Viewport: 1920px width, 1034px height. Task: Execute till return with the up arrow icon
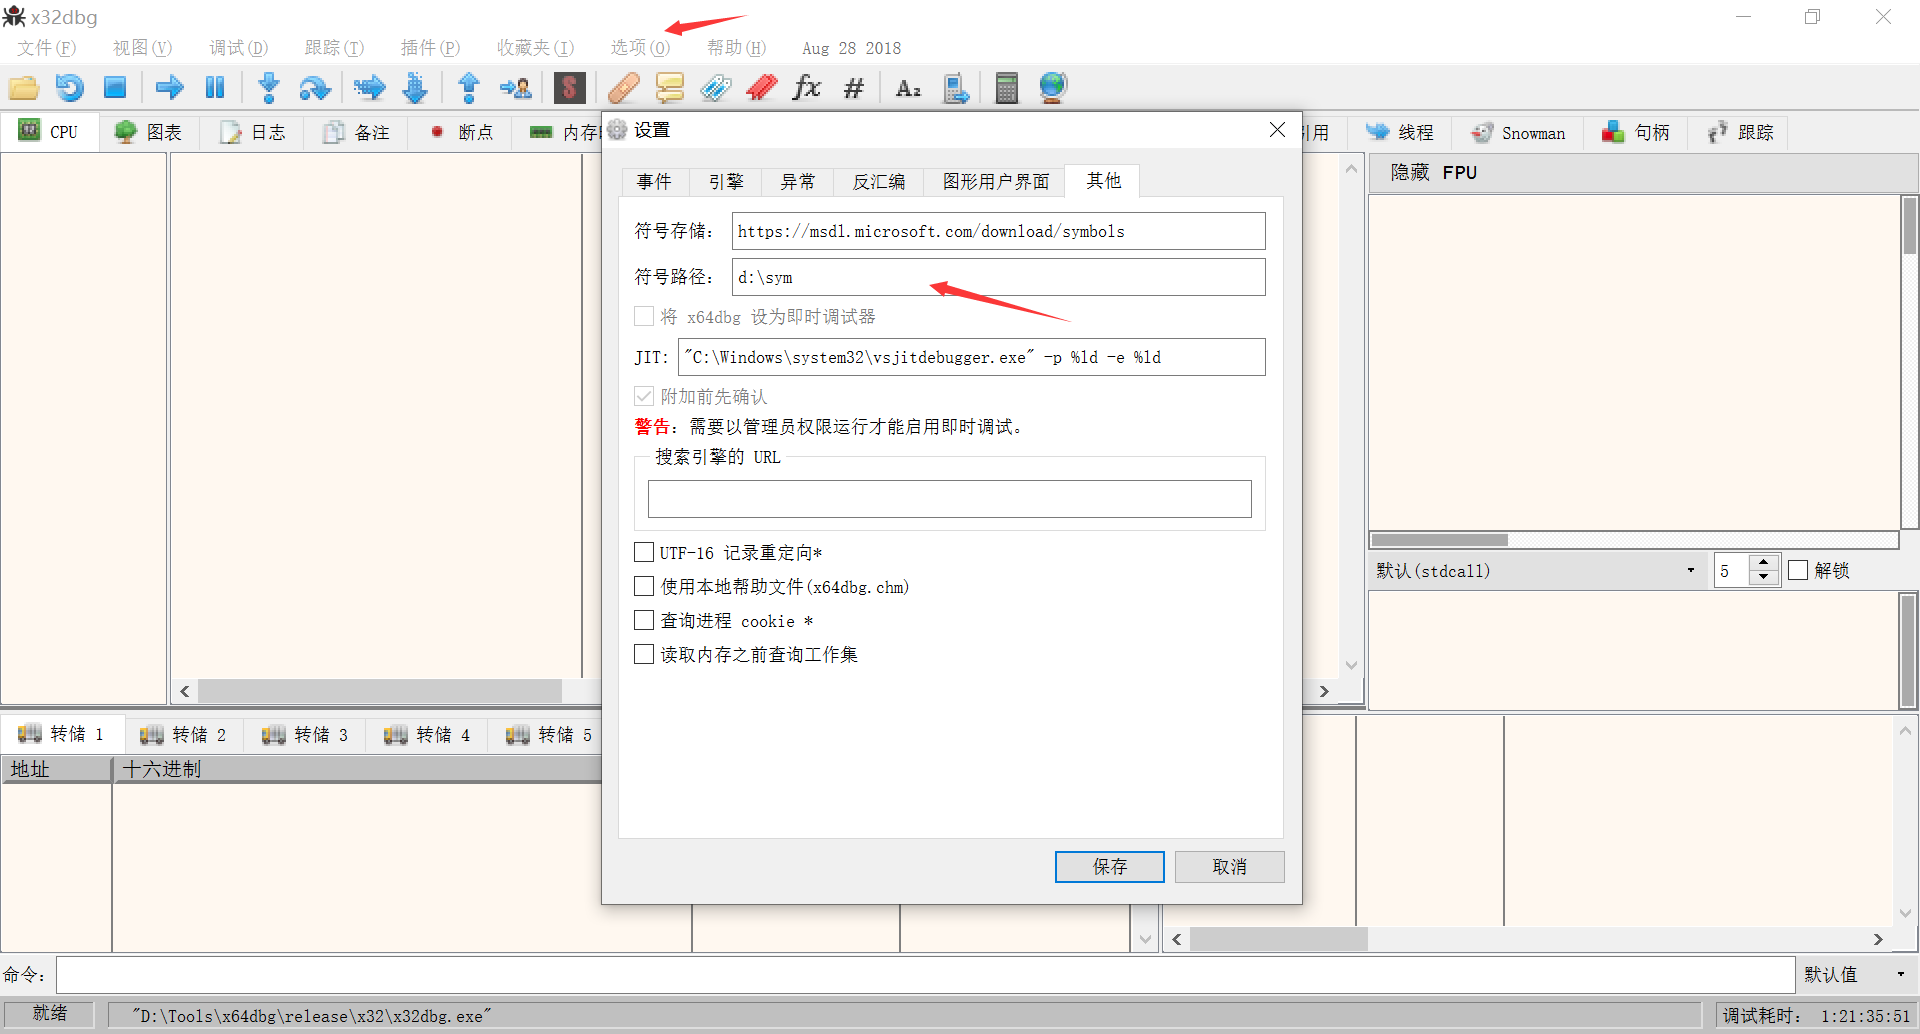[468, 88]
